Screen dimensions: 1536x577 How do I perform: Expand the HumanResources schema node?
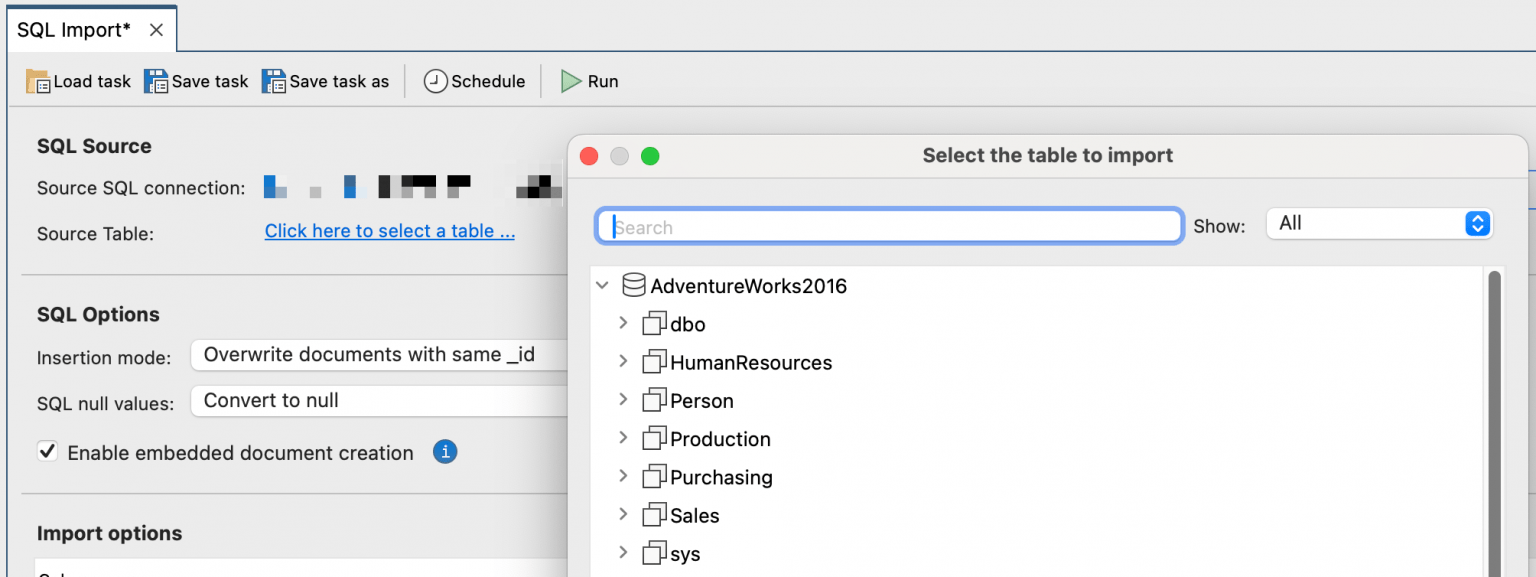tap(623, 362)
